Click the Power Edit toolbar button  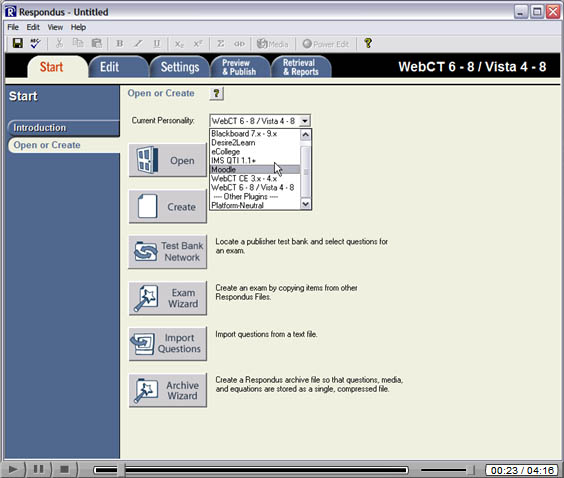point(326,44)
